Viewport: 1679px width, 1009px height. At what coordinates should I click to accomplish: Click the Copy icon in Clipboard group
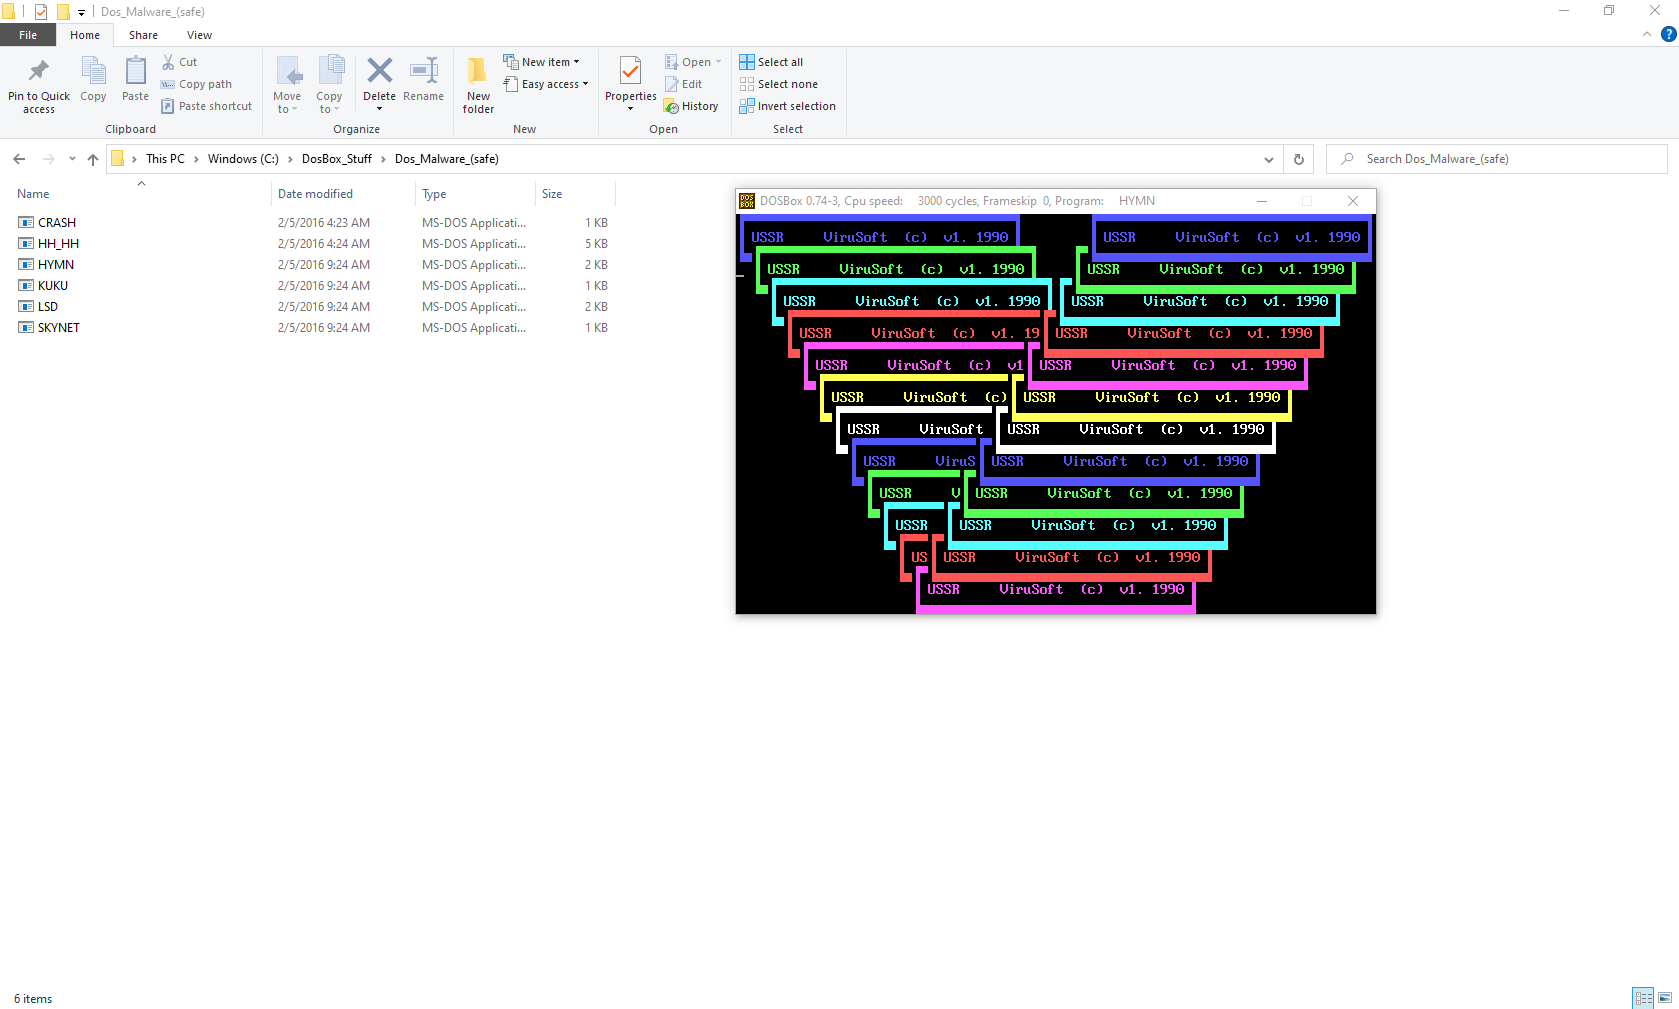pyautogui.click(x=93, y=71)
